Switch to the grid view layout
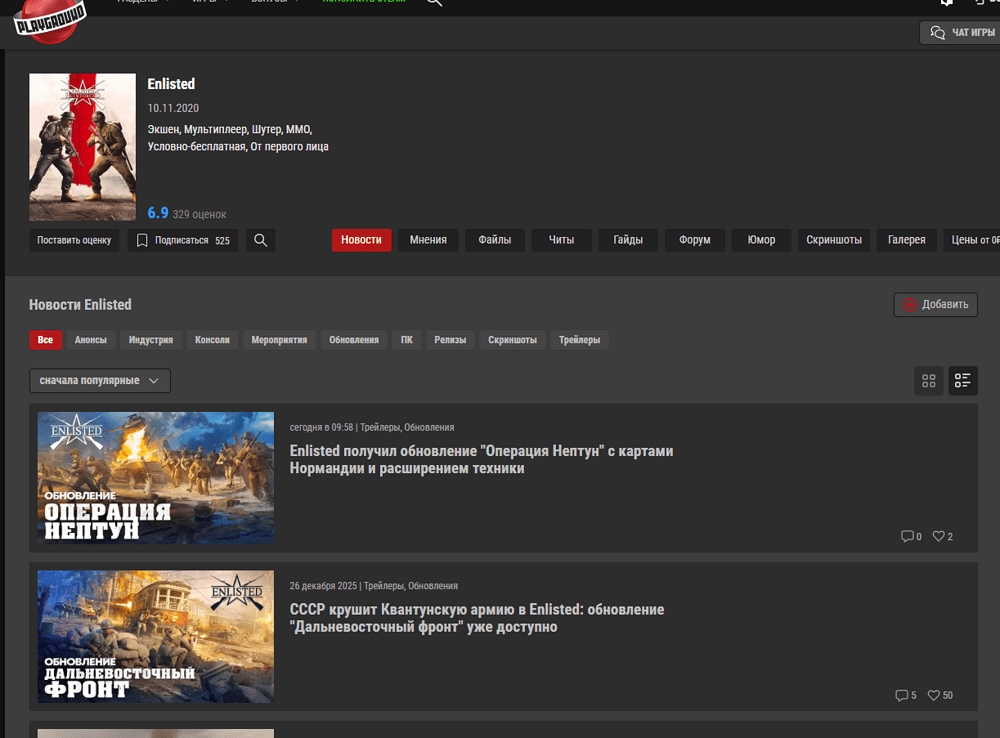This screenshot has width=1000, height=738. 929,381
